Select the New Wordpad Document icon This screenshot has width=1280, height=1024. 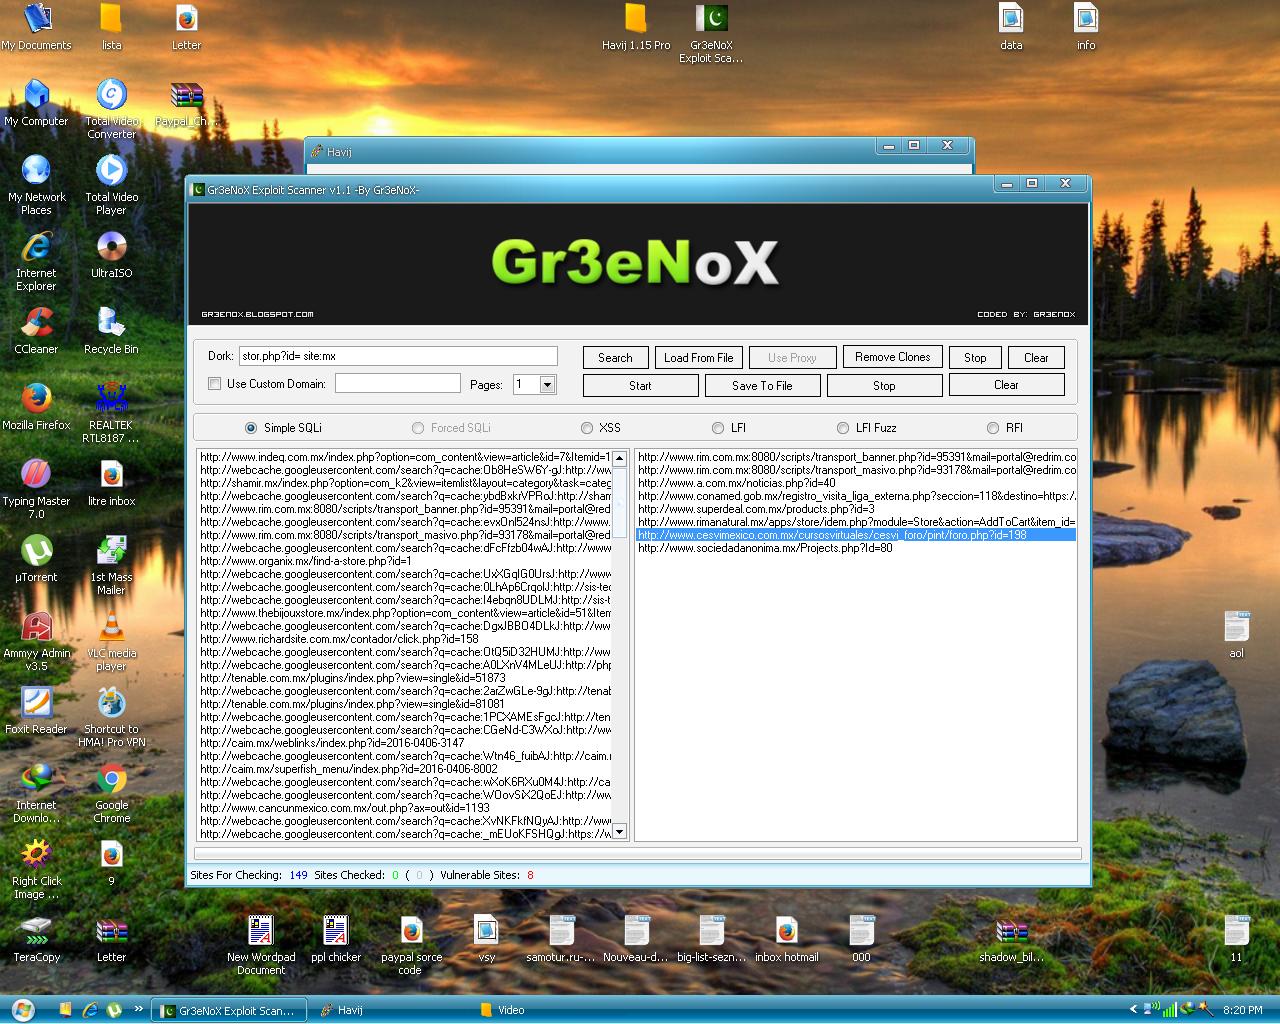(261, 945)
